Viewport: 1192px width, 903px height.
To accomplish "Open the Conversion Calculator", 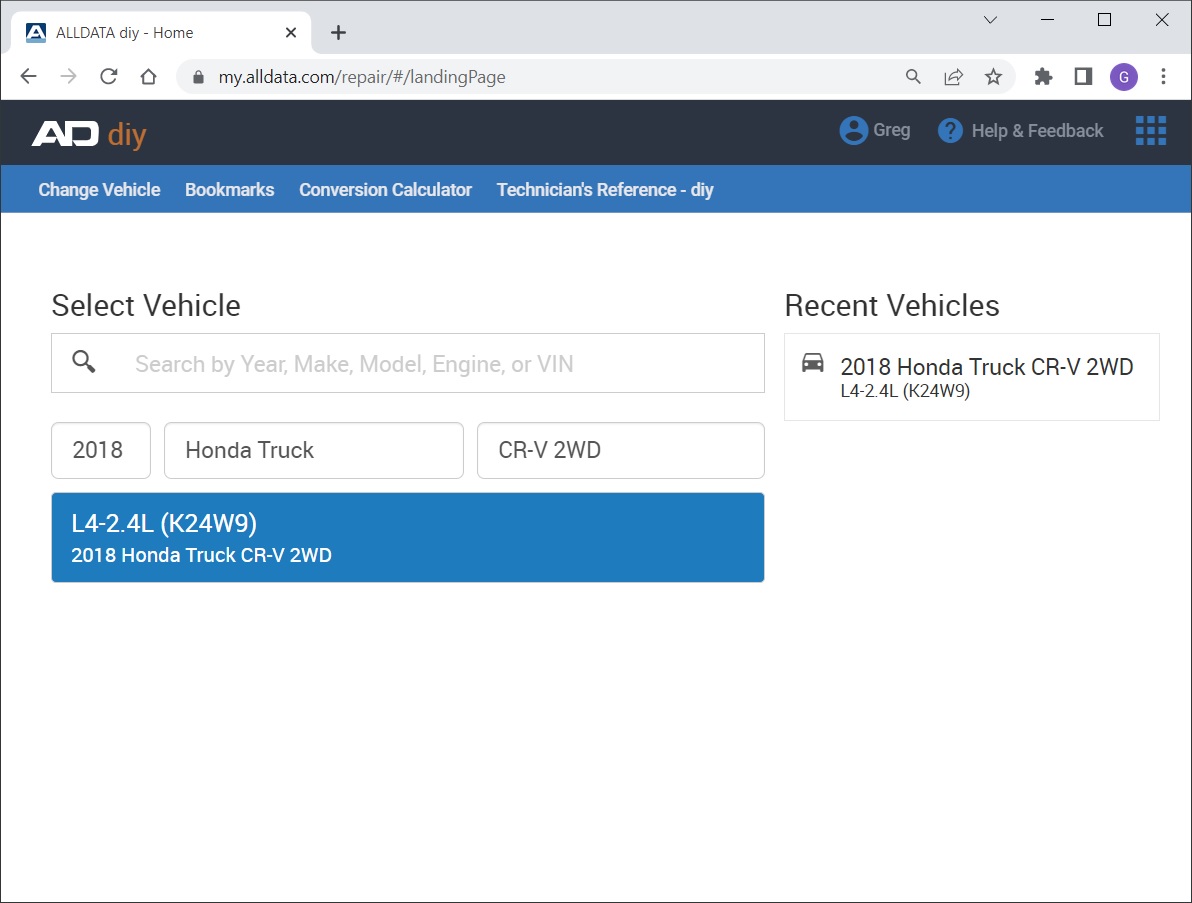I will click(x=385, y=190).
